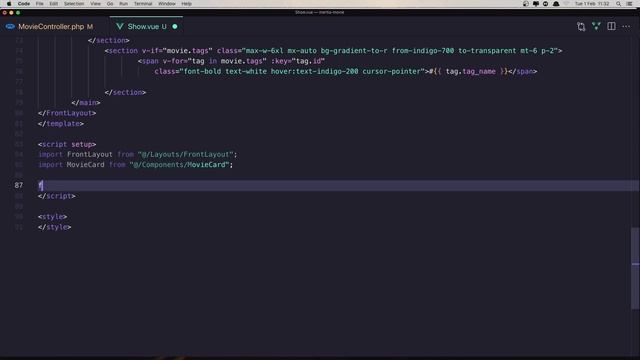Click the first status icon left of displays icon
640x360 pixels.
(525, 4)
